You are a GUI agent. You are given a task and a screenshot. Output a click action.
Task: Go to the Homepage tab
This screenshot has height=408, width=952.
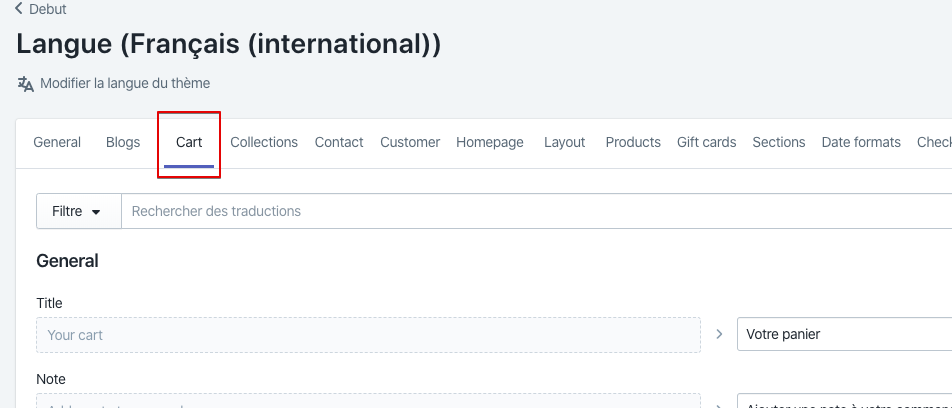[x=490, y=142]
